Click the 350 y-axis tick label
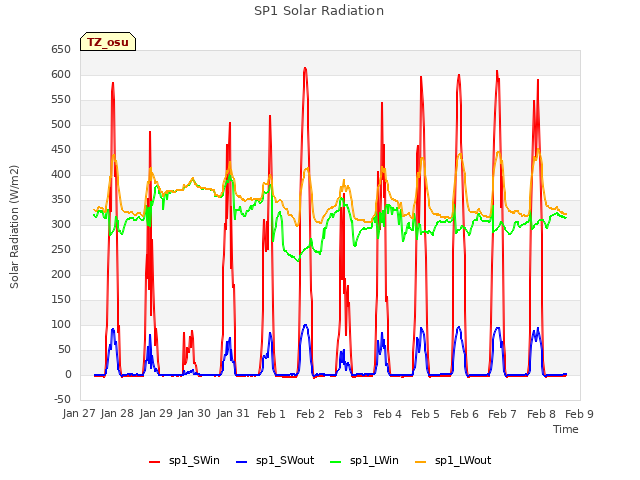 point(61,200)
